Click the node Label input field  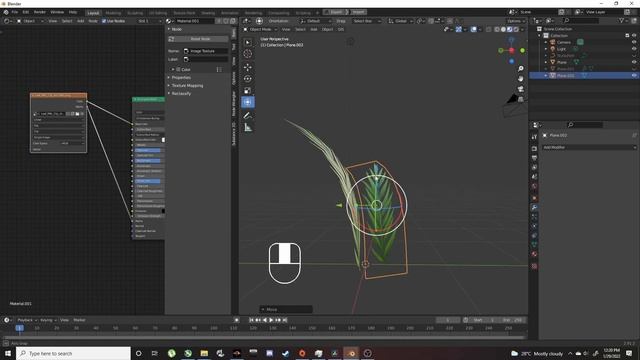click(x=205, y=59)
